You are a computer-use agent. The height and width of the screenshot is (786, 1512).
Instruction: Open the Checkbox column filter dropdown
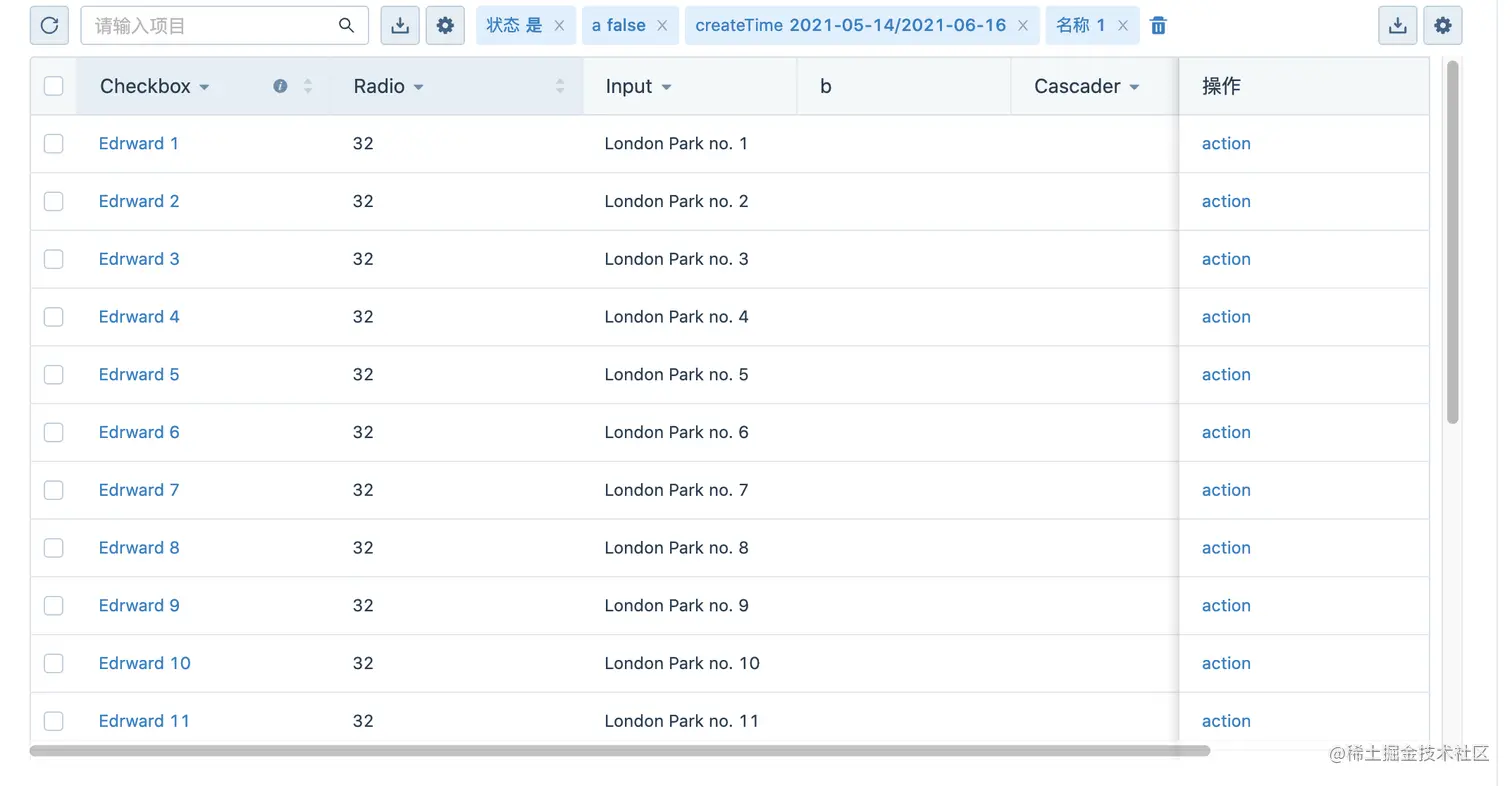point(204,87)
